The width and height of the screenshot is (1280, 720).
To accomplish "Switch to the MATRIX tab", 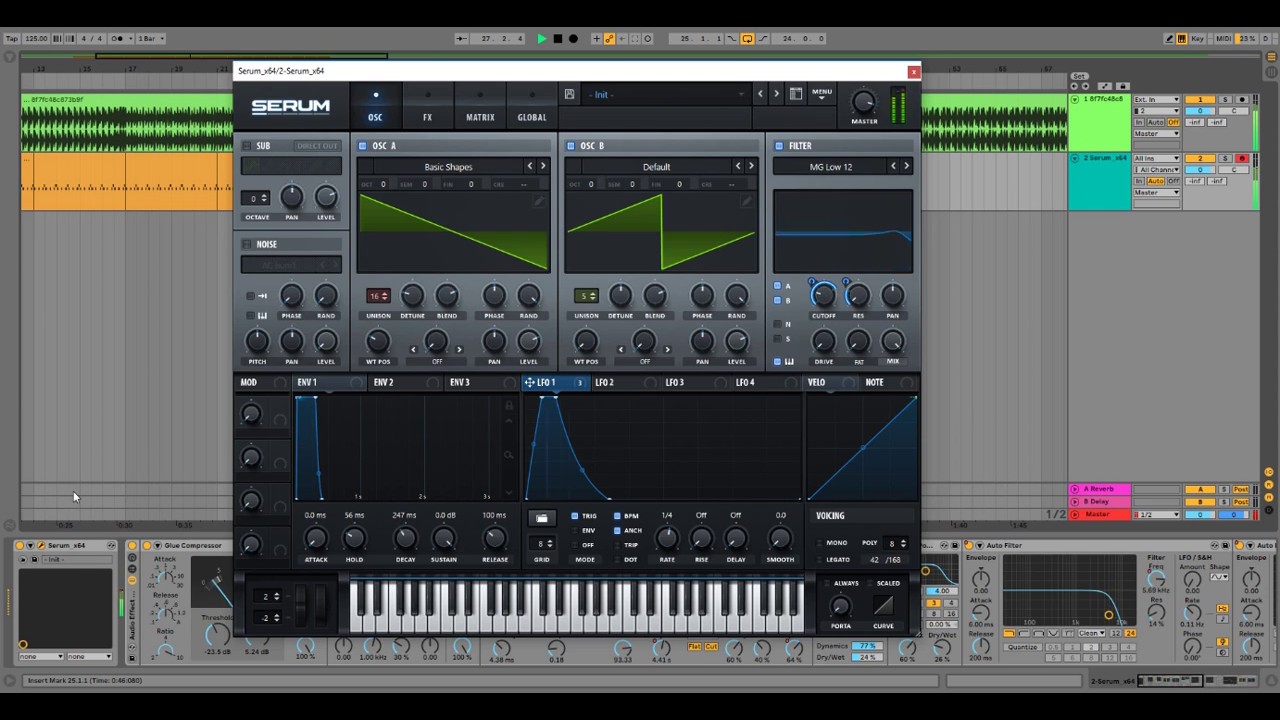I will pyautogui.click(x=480, y=106).
